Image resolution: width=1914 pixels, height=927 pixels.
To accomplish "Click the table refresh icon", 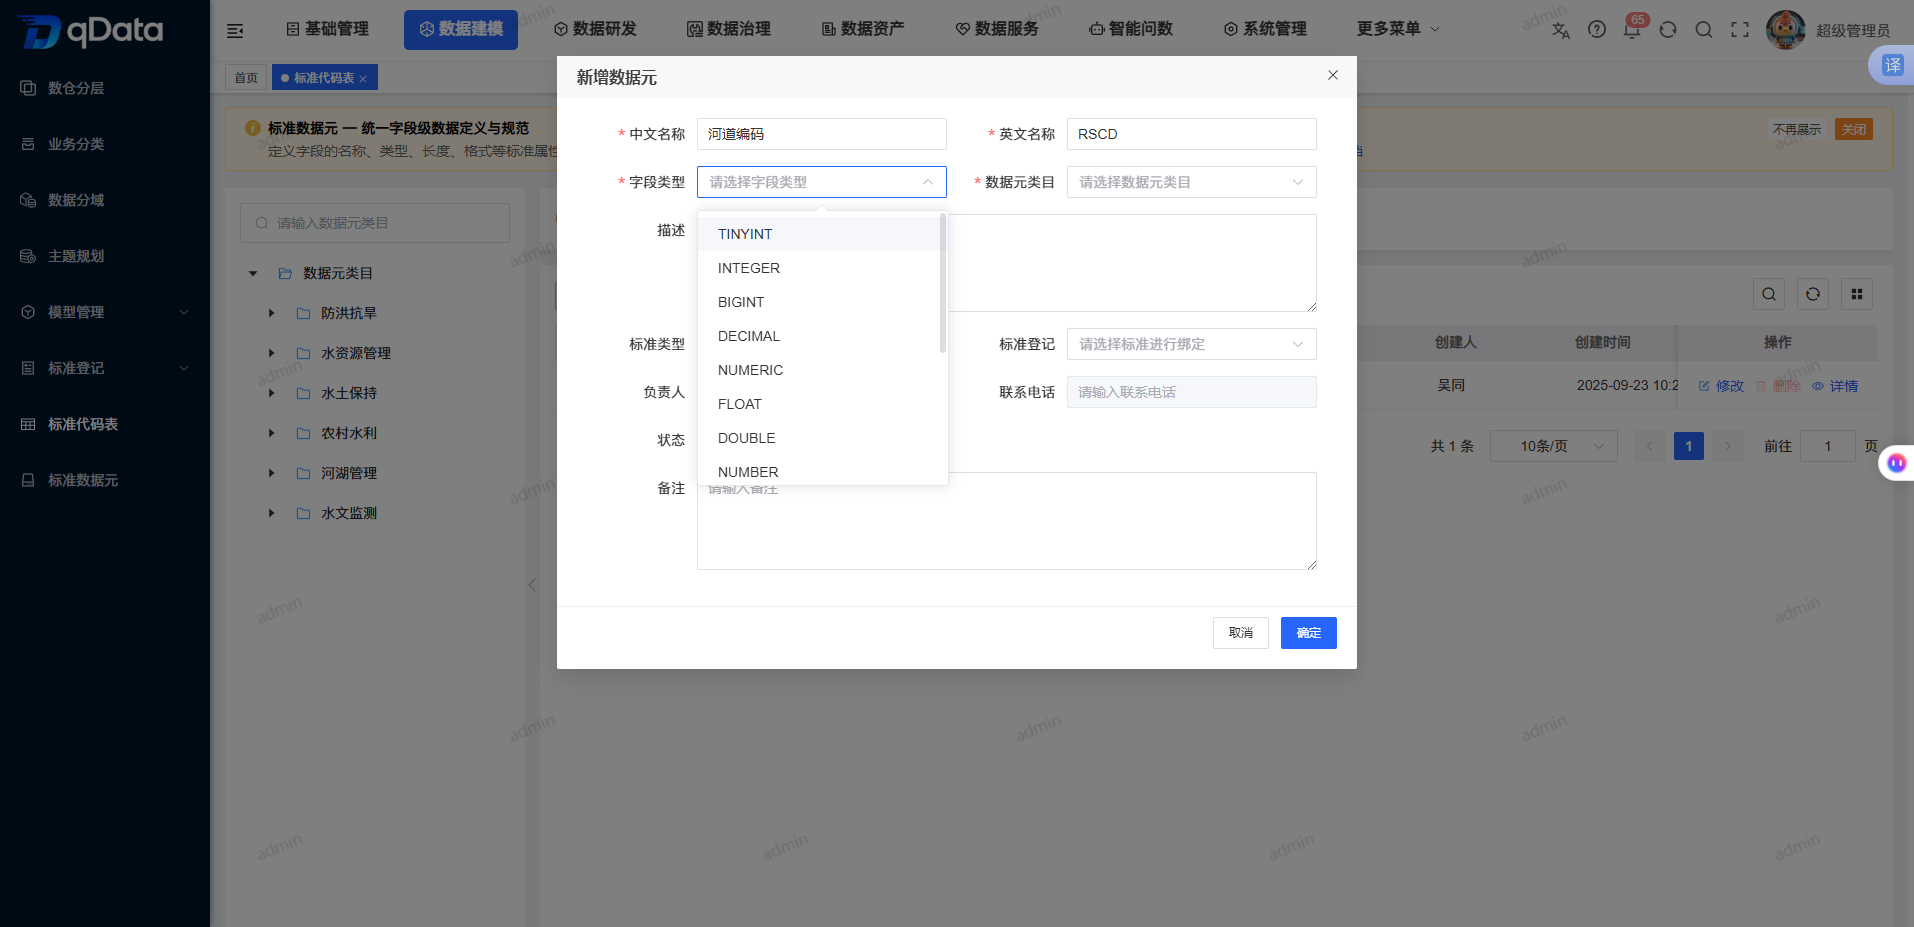I will 1813,294.
